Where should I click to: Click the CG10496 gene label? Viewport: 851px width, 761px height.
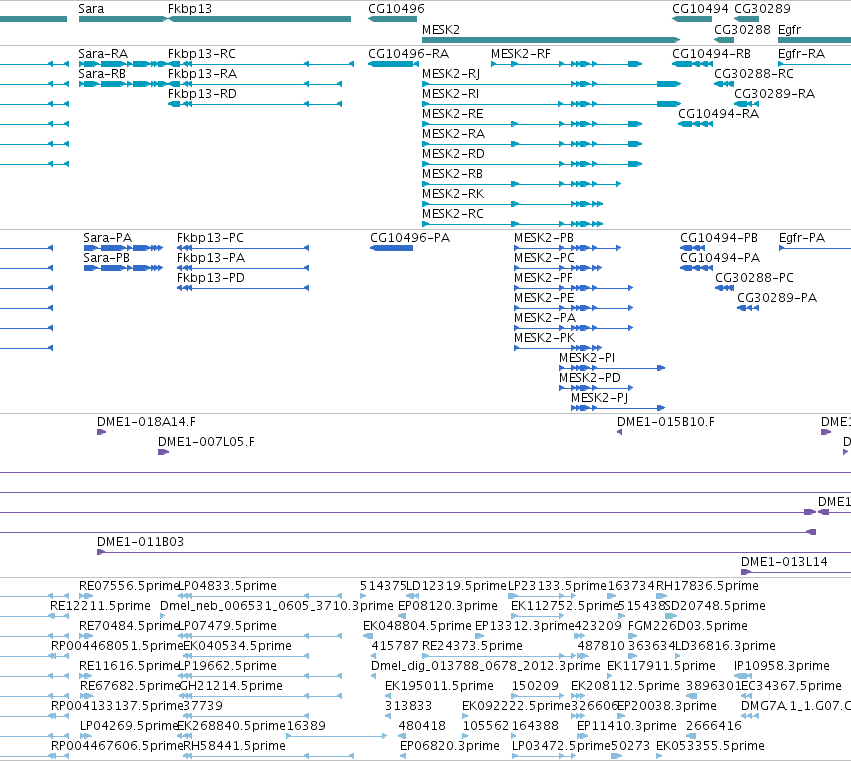click(x=396, y=9)
